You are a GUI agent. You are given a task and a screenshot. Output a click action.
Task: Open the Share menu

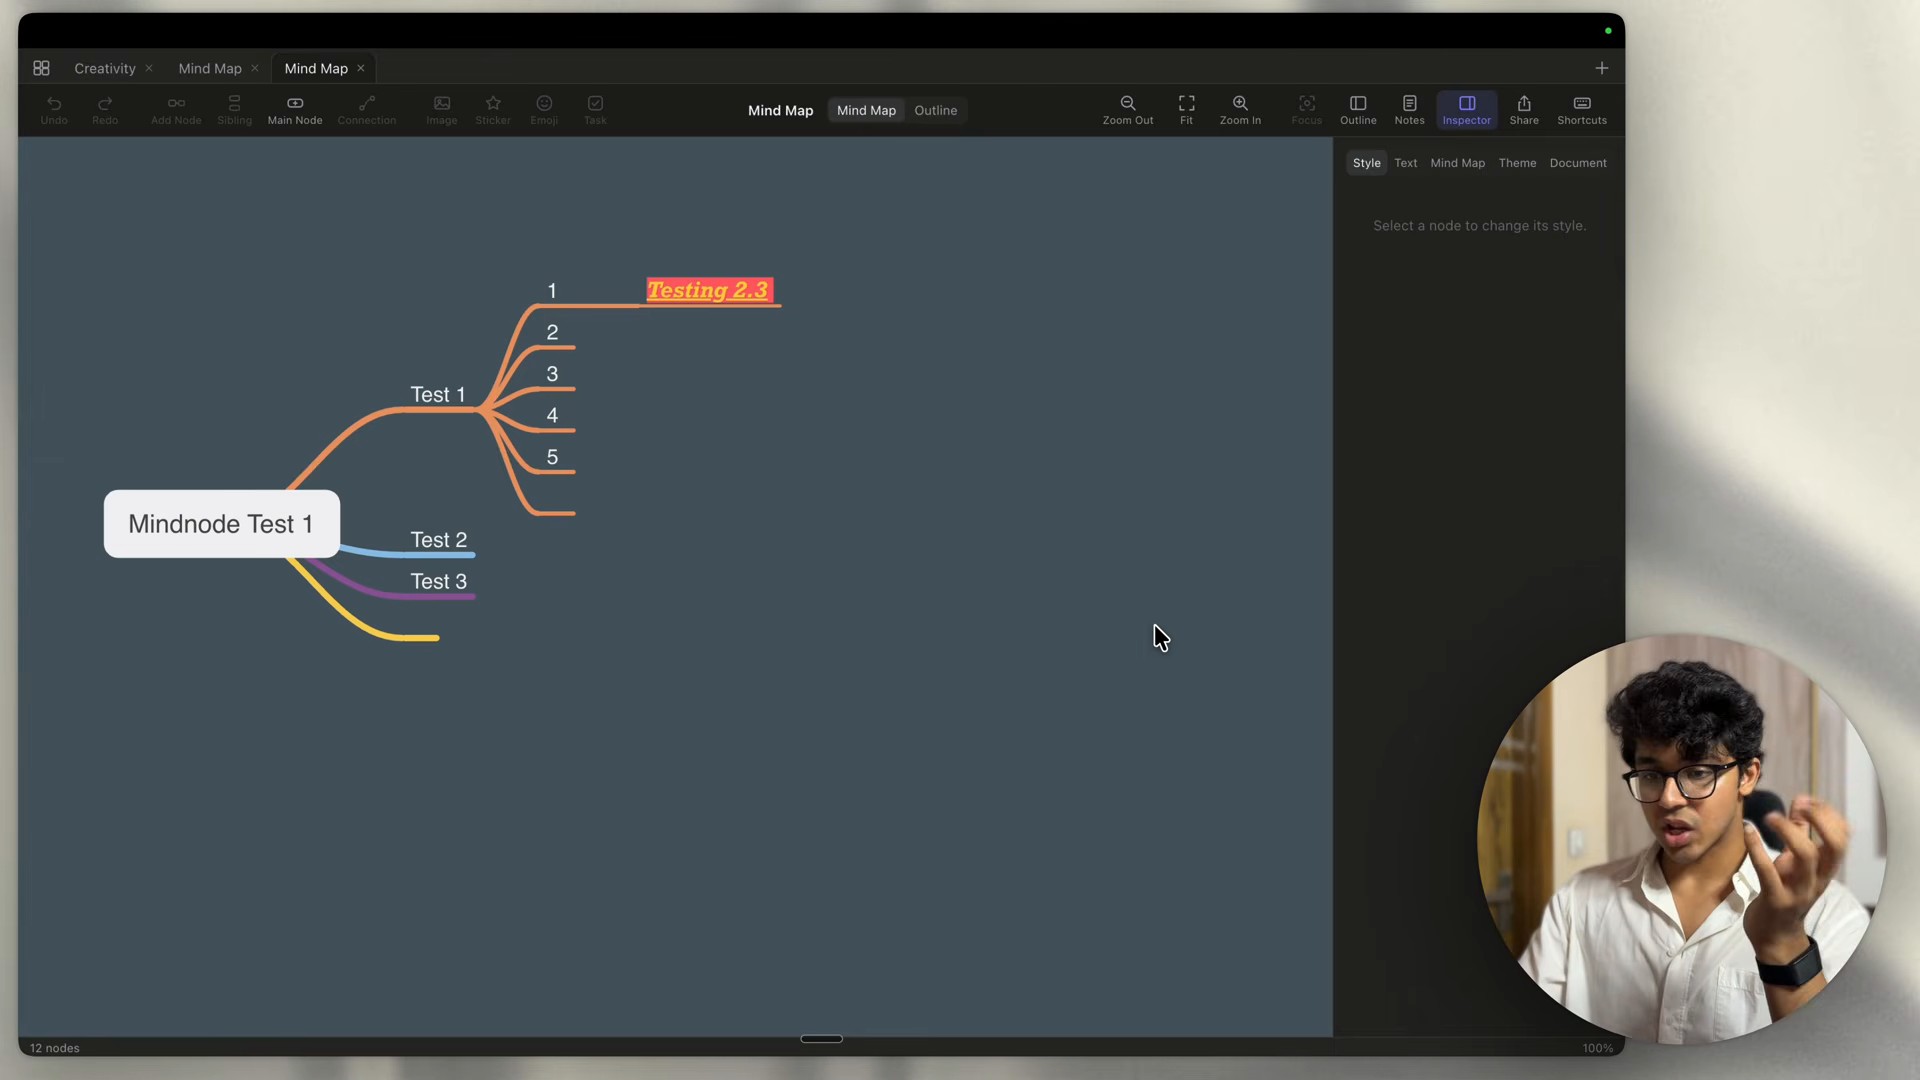(x=1524, y=109)
